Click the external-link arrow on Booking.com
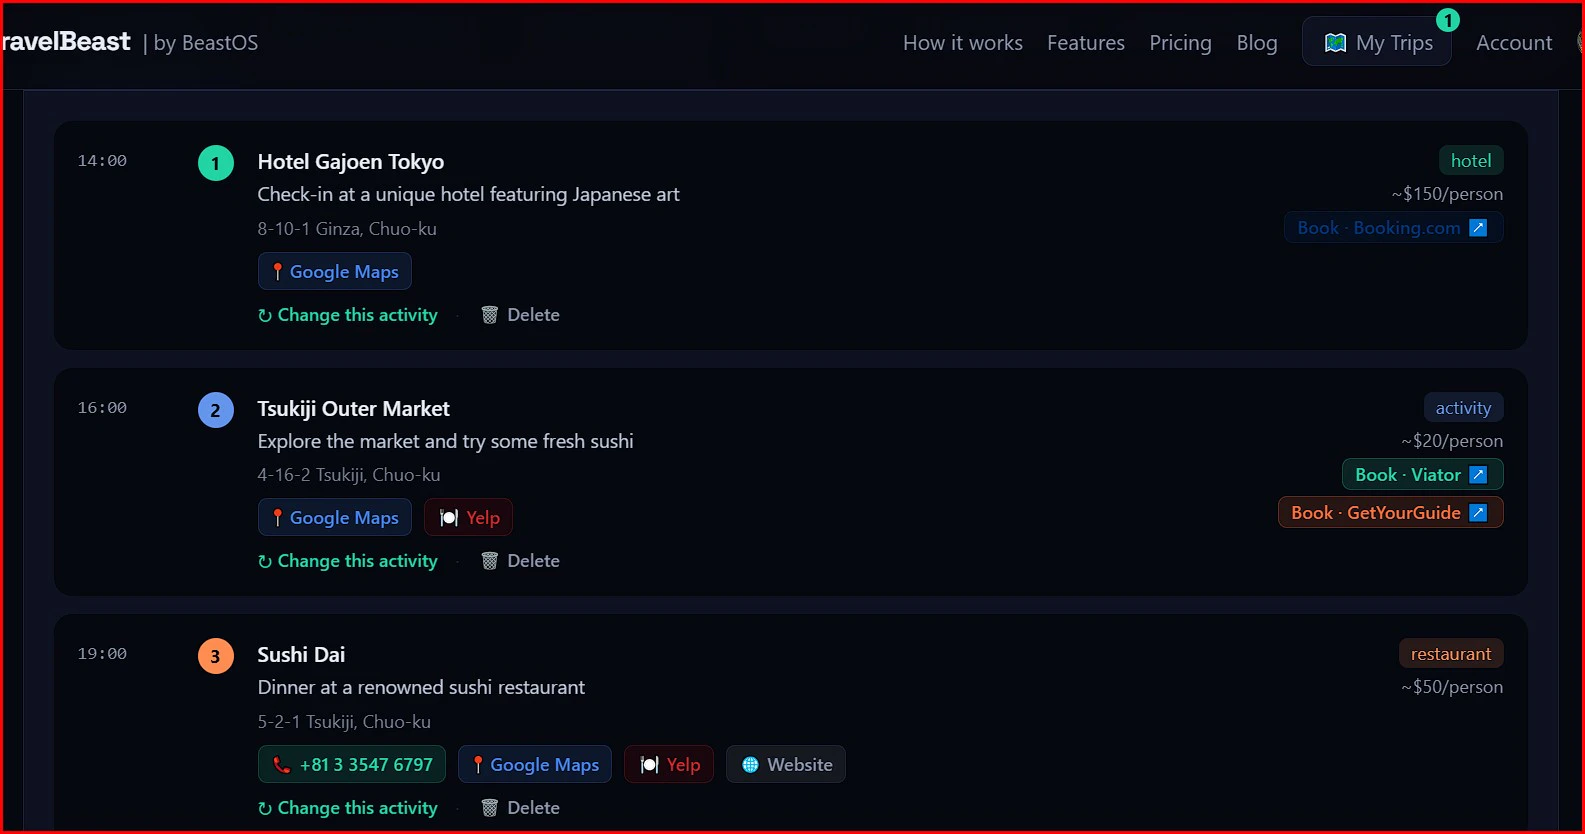Screen dimensions: 1585x834 (x=1478, y=228)
